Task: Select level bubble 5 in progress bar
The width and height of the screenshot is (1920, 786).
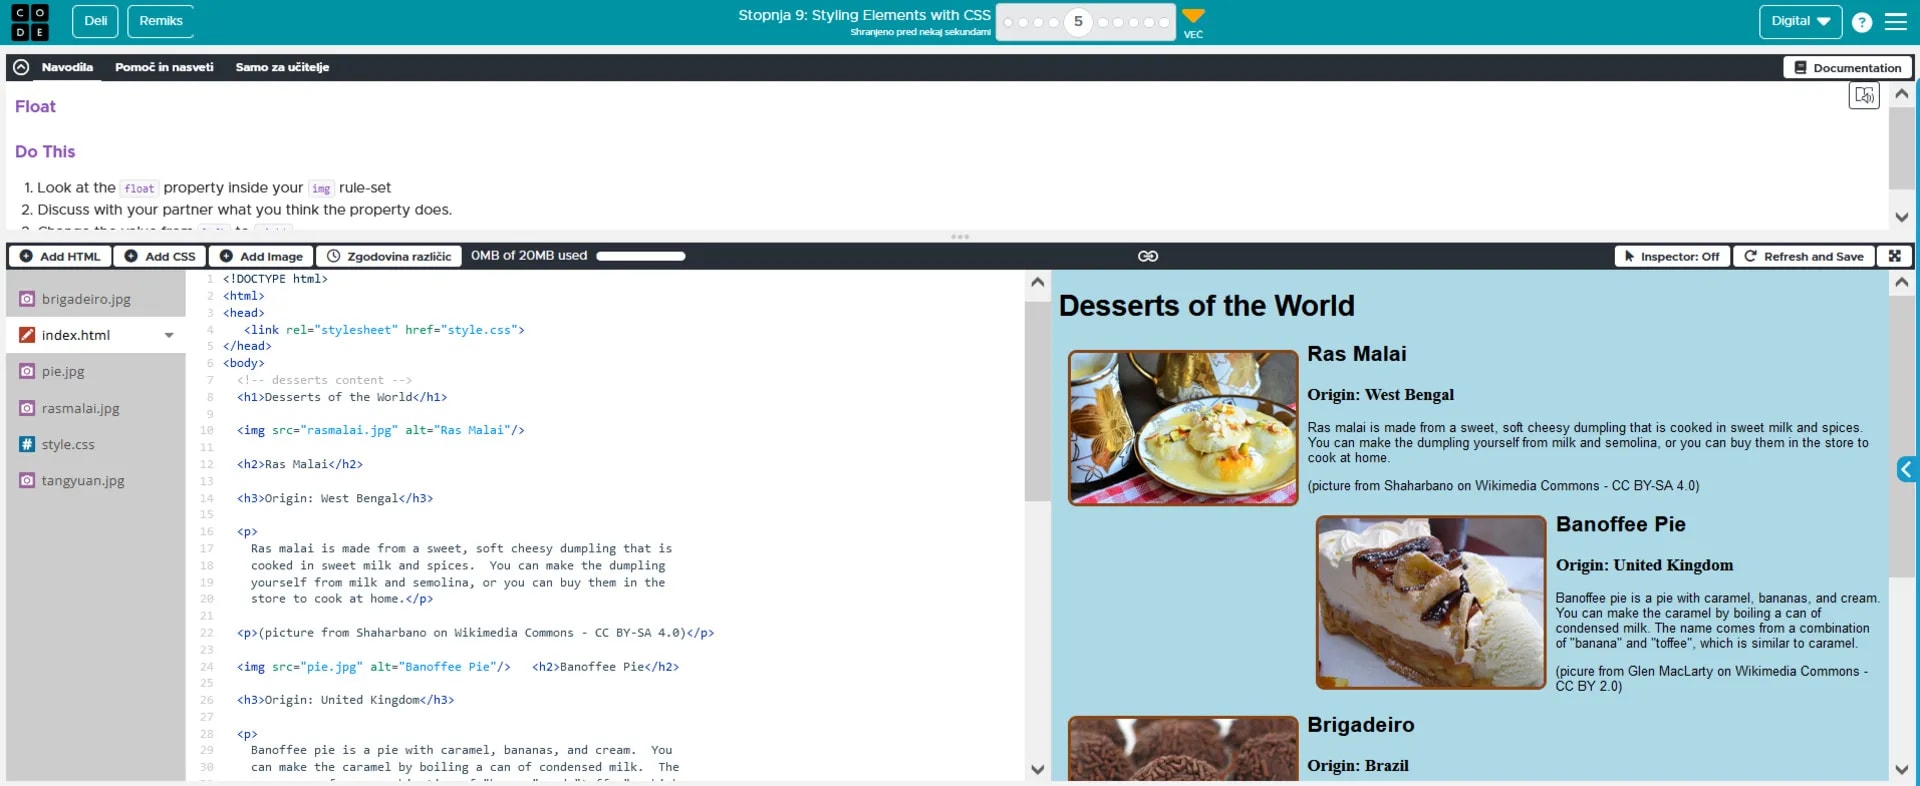Action: pyautogui.click(x=1078, y=22)
